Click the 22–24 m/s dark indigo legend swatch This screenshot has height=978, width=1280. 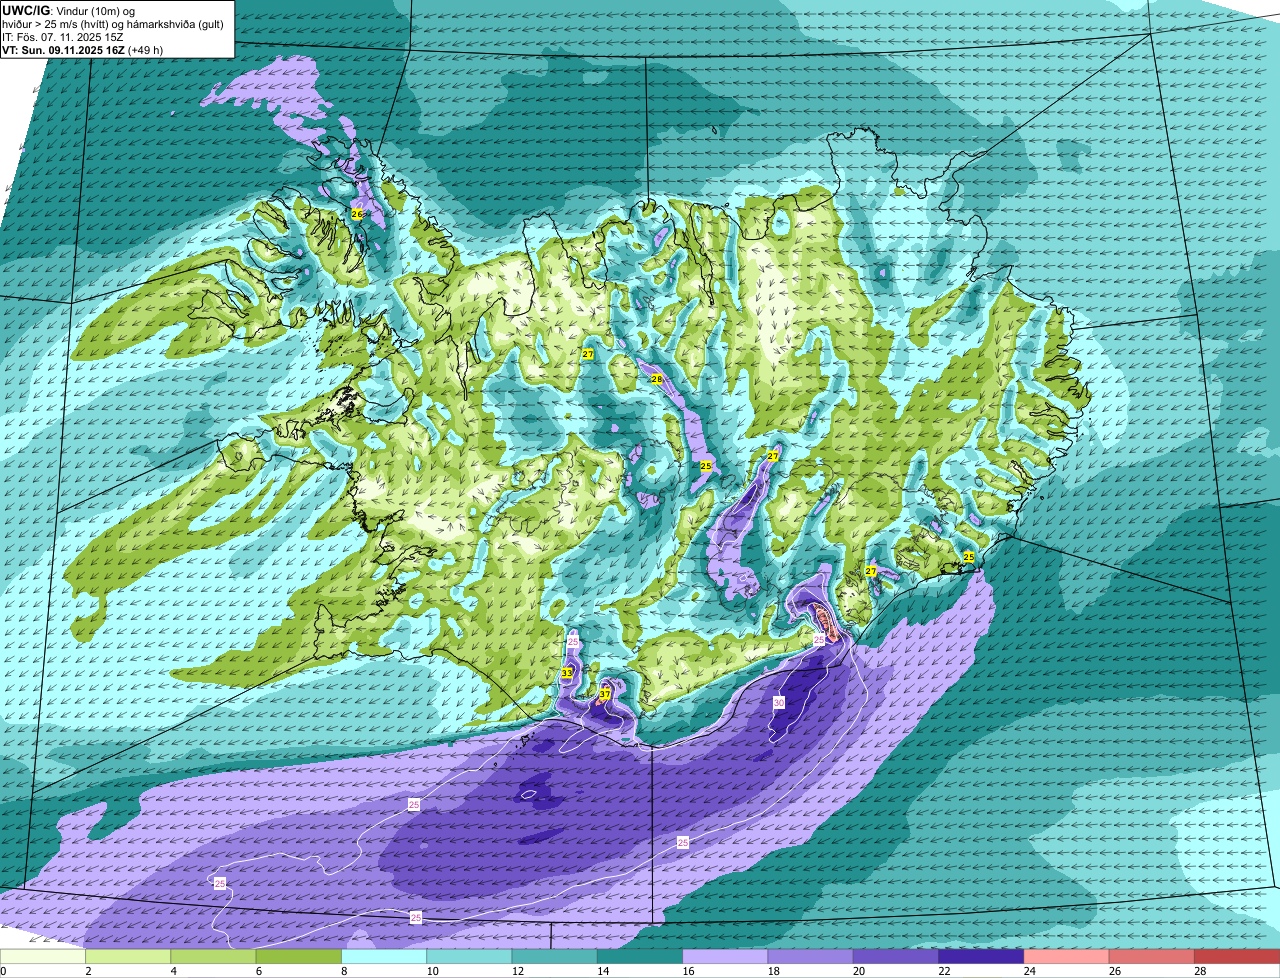point(981,957)
